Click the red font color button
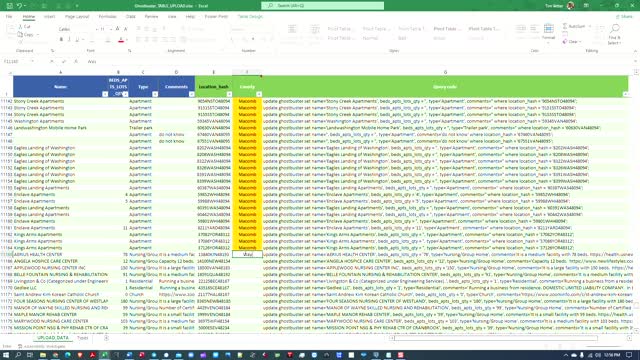Screen dimensions: 640x360 [121, 40]
